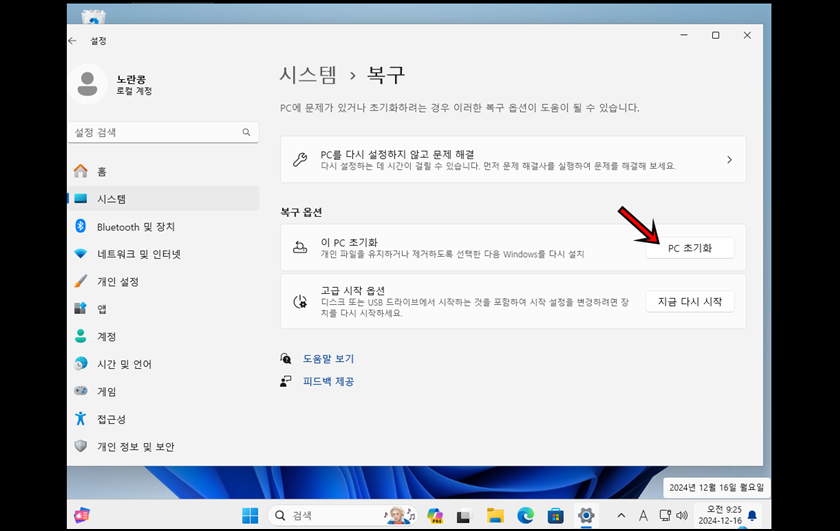This screenshot has height=531, width=840.
Task: Expand PC를 다시 설정하지 않고 문제 해결 chevron
Action: point(729,160)
